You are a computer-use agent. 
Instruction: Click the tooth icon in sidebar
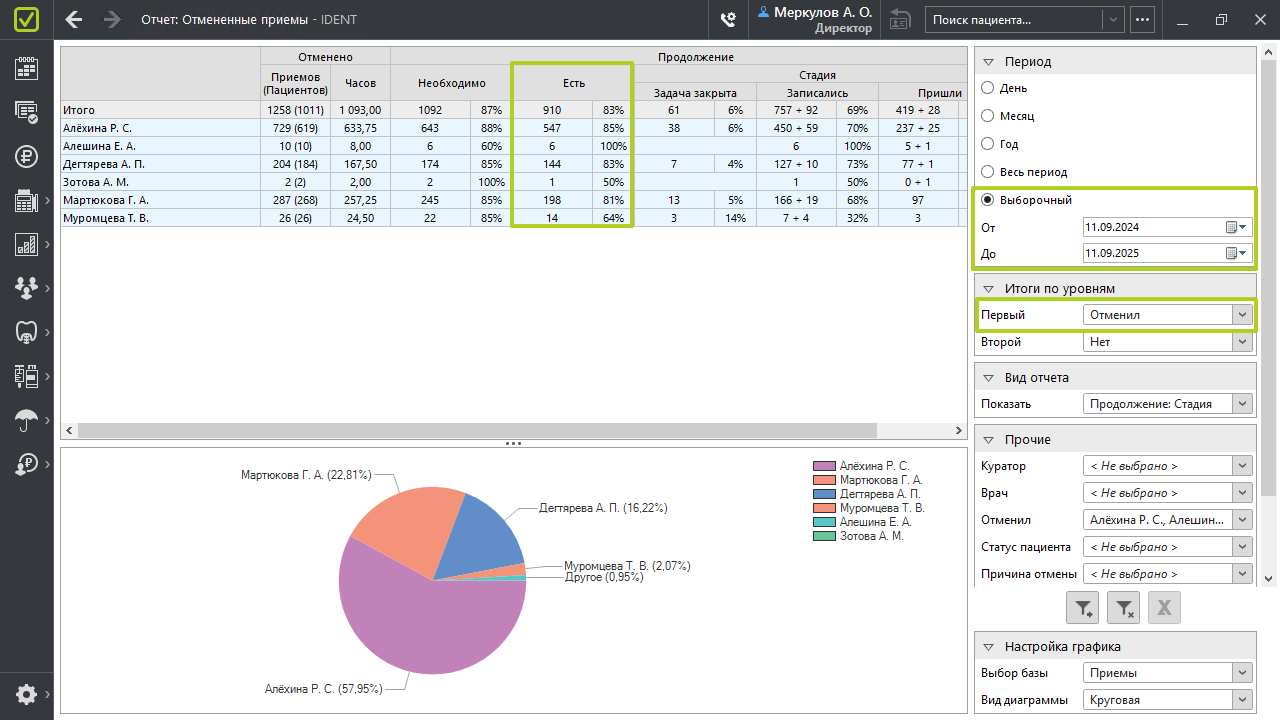click(26, 331)
